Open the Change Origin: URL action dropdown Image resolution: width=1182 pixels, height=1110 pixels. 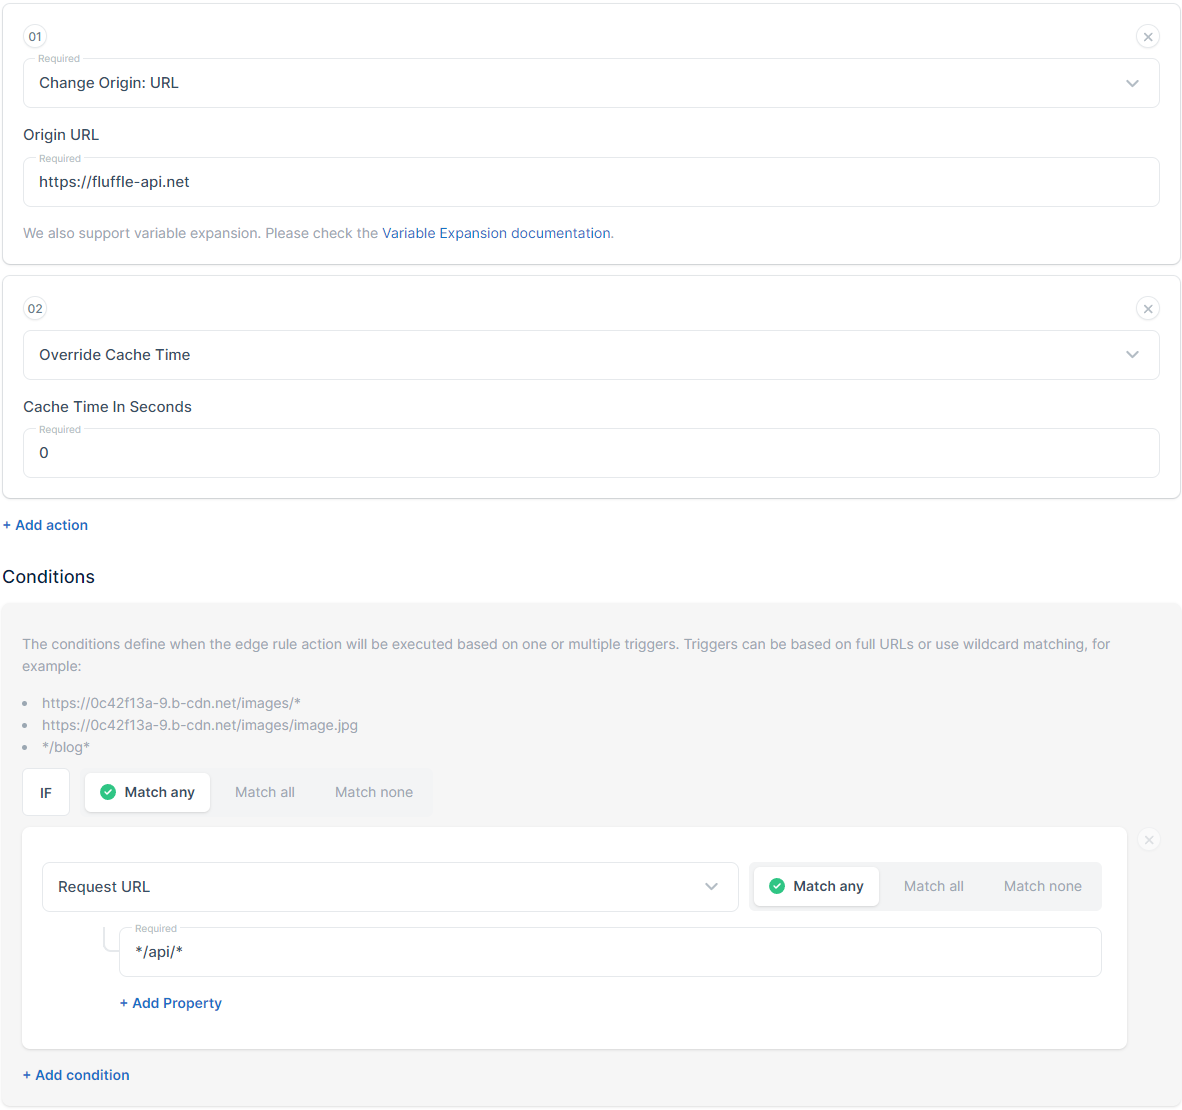[x=1132, y=83]
